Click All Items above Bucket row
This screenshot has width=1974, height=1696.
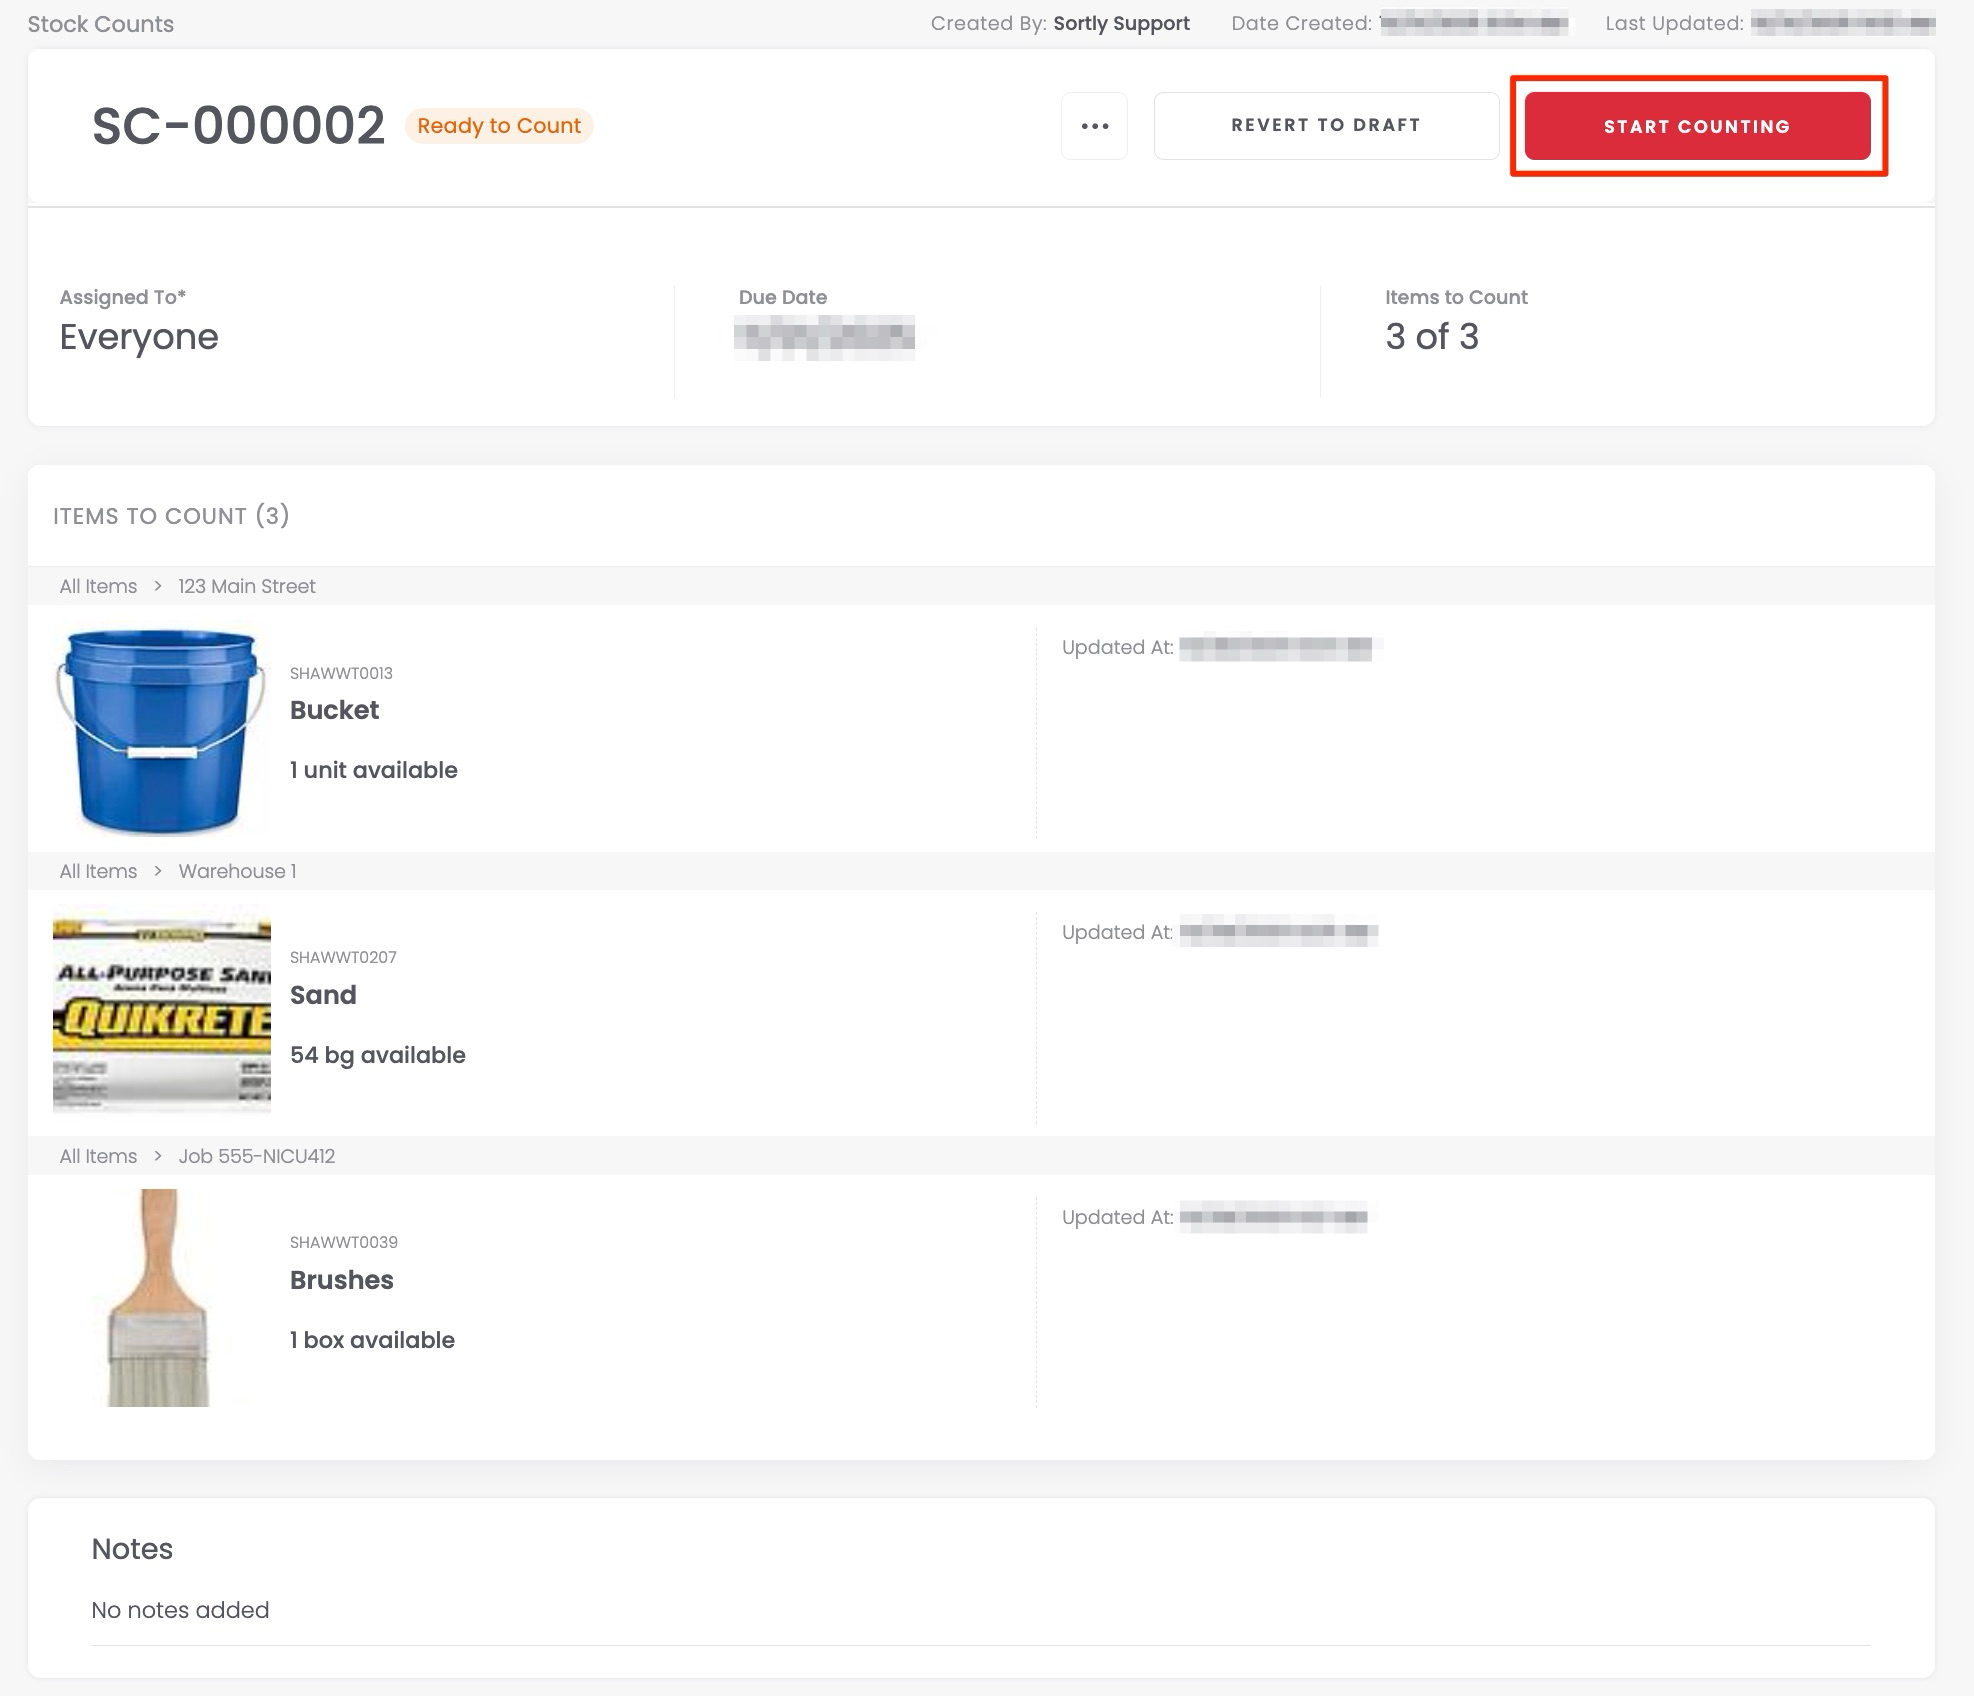(98, 586)
